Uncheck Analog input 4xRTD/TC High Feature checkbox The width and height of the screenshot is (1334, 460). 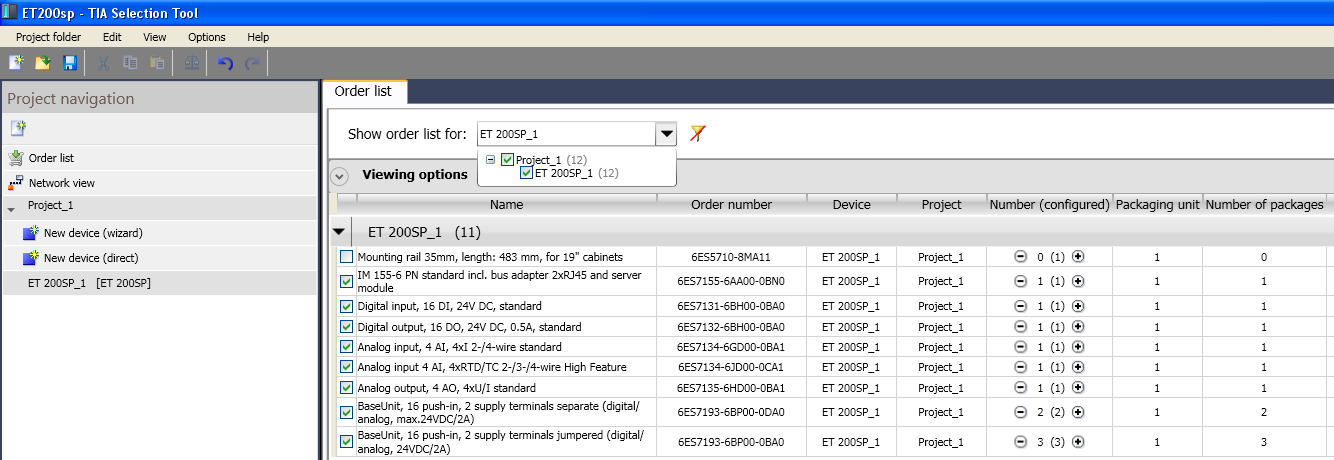346,367
